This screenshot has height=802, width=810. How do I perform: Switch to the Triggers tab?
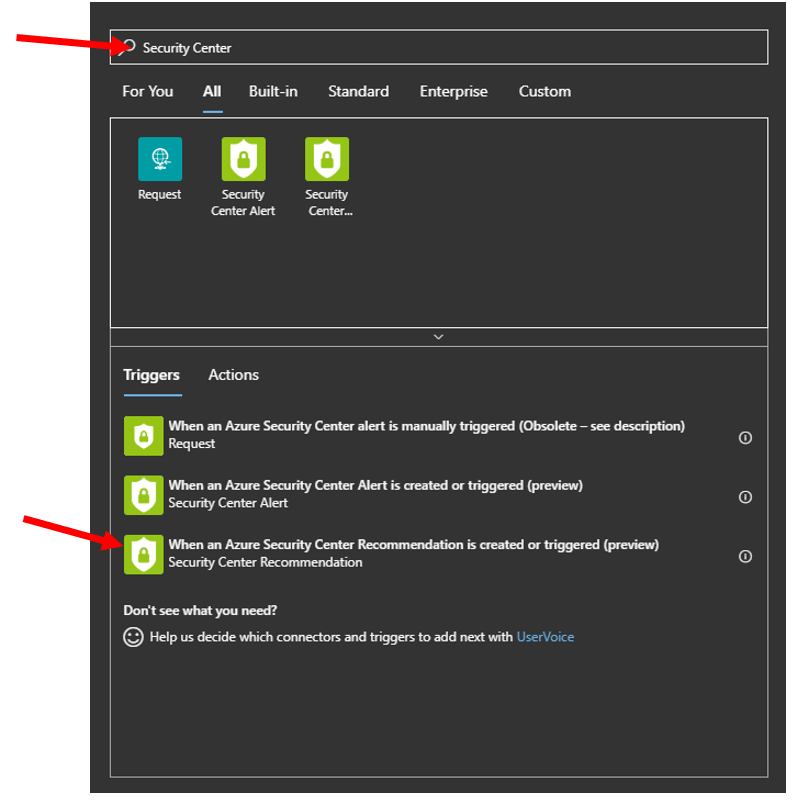click(x=151, y=375)
